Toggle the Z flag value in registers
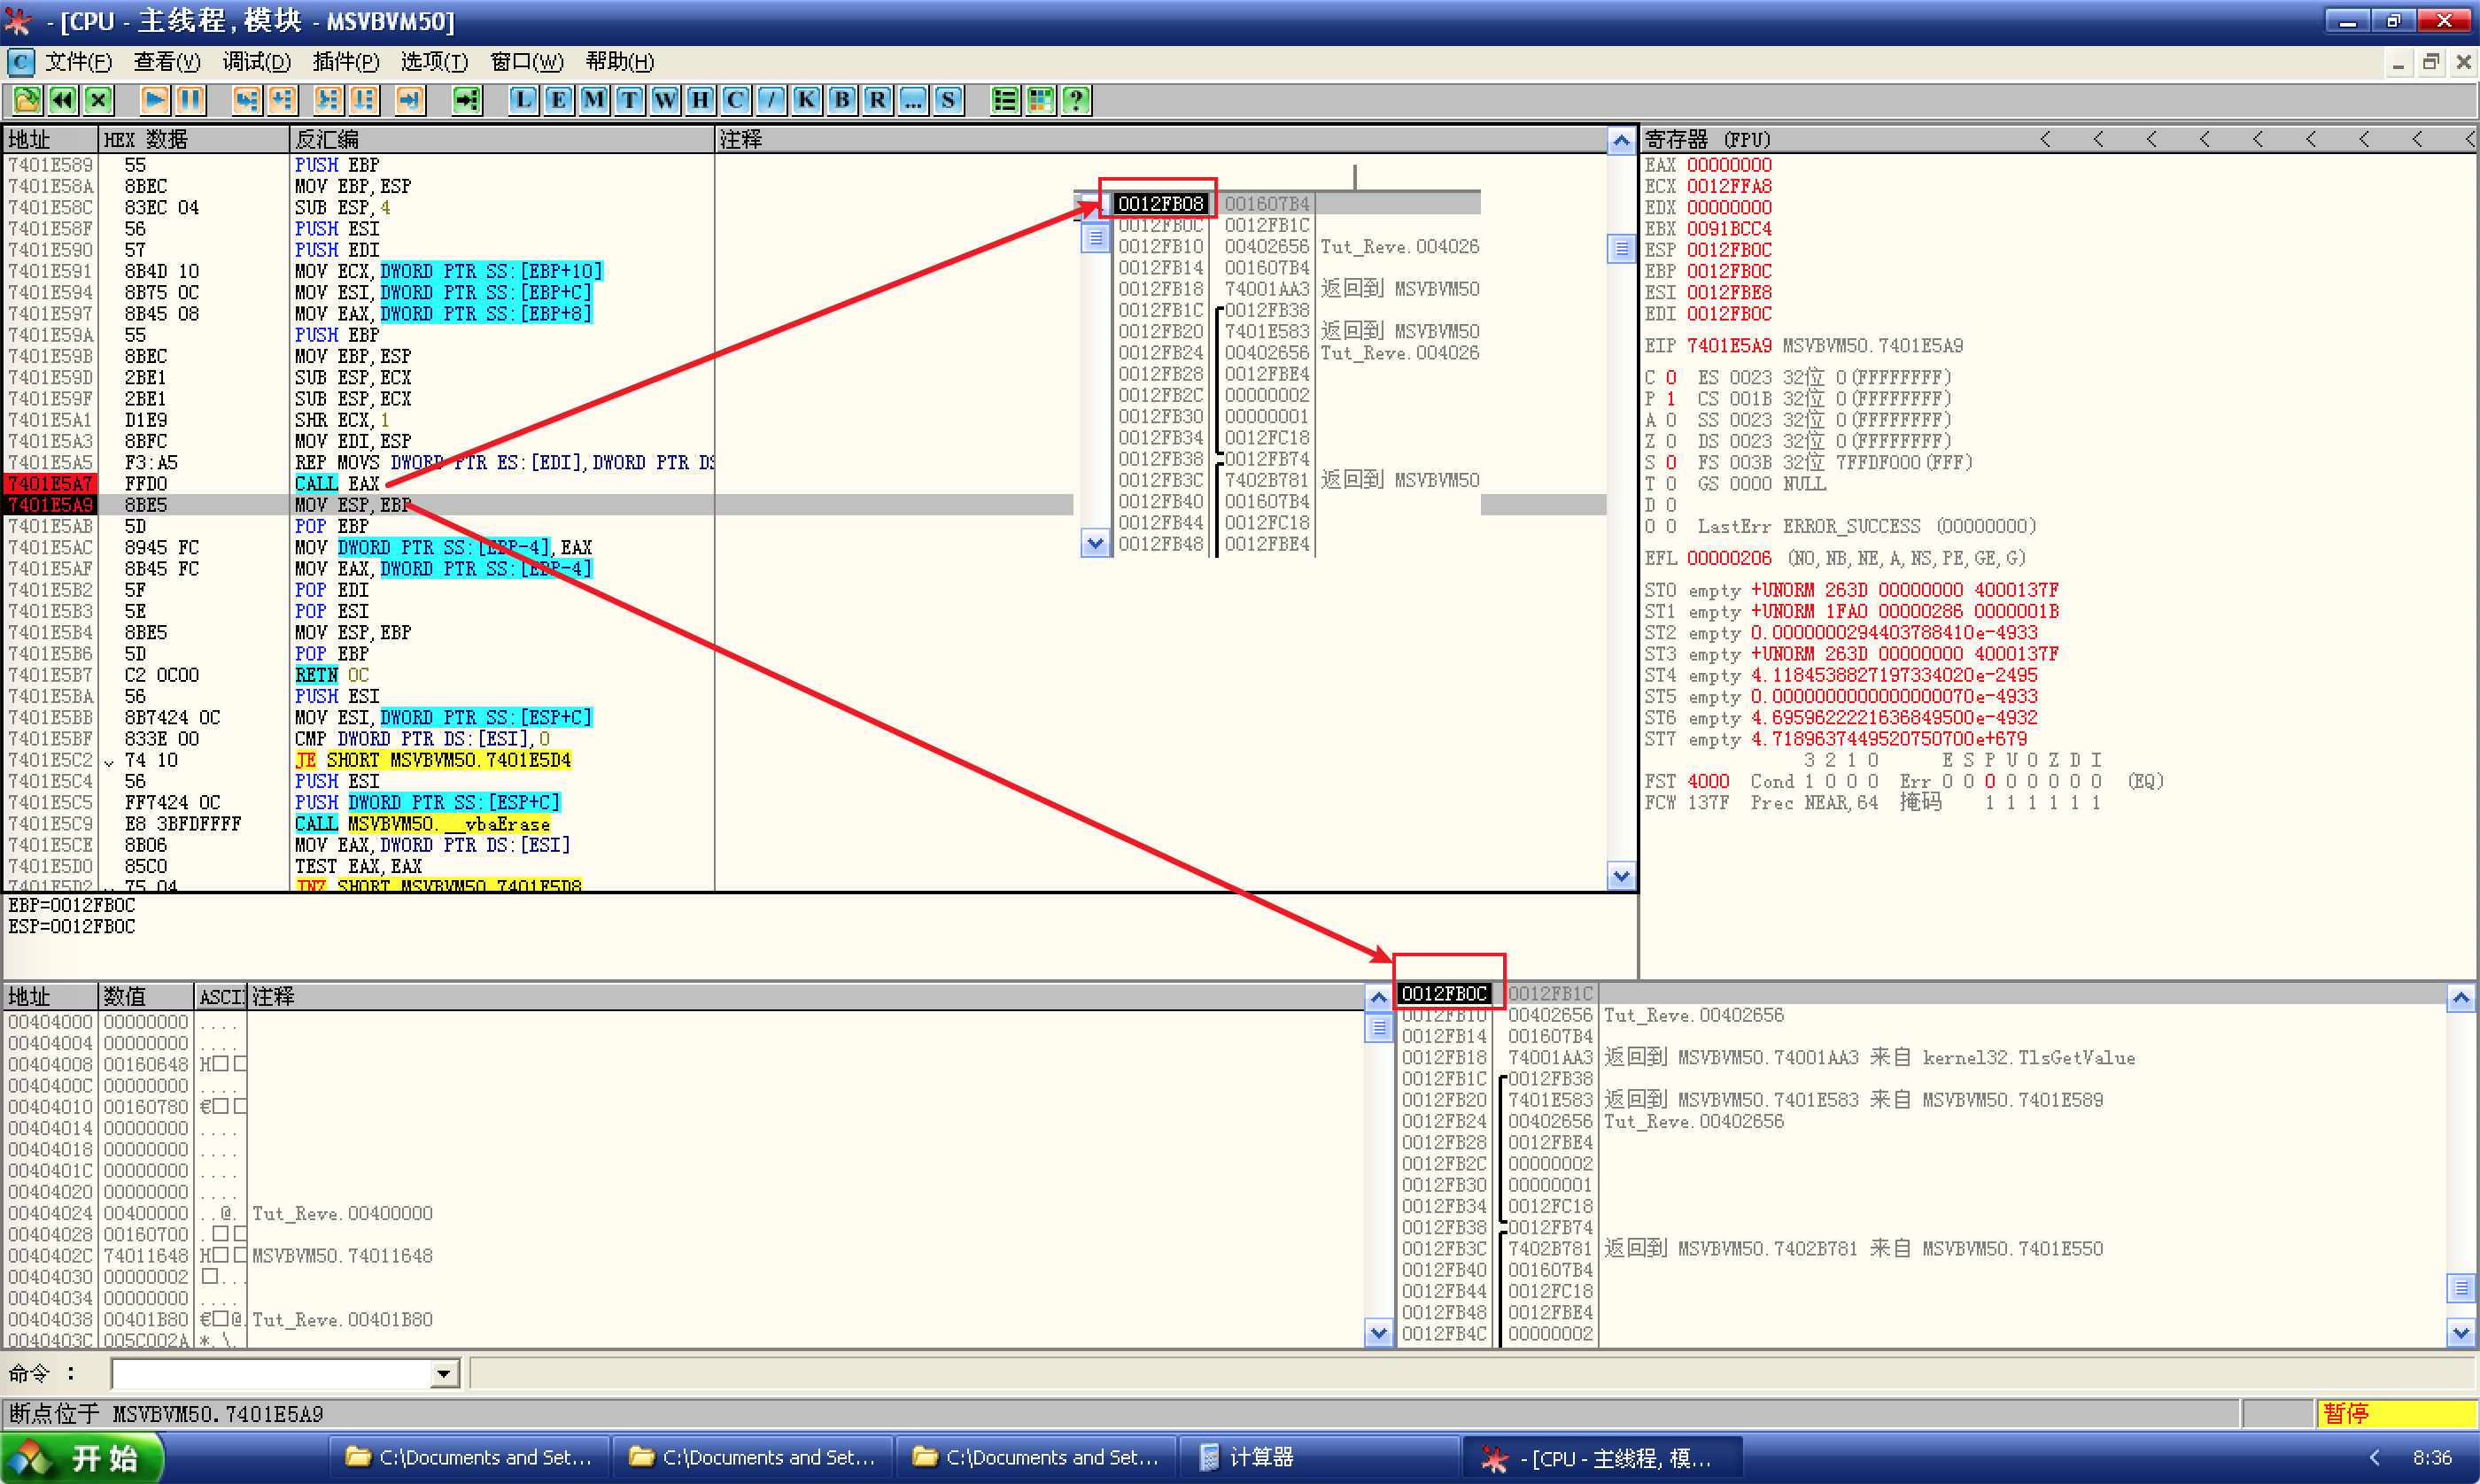Screen dimensions: 2480x1484 tap(1670, 442)
